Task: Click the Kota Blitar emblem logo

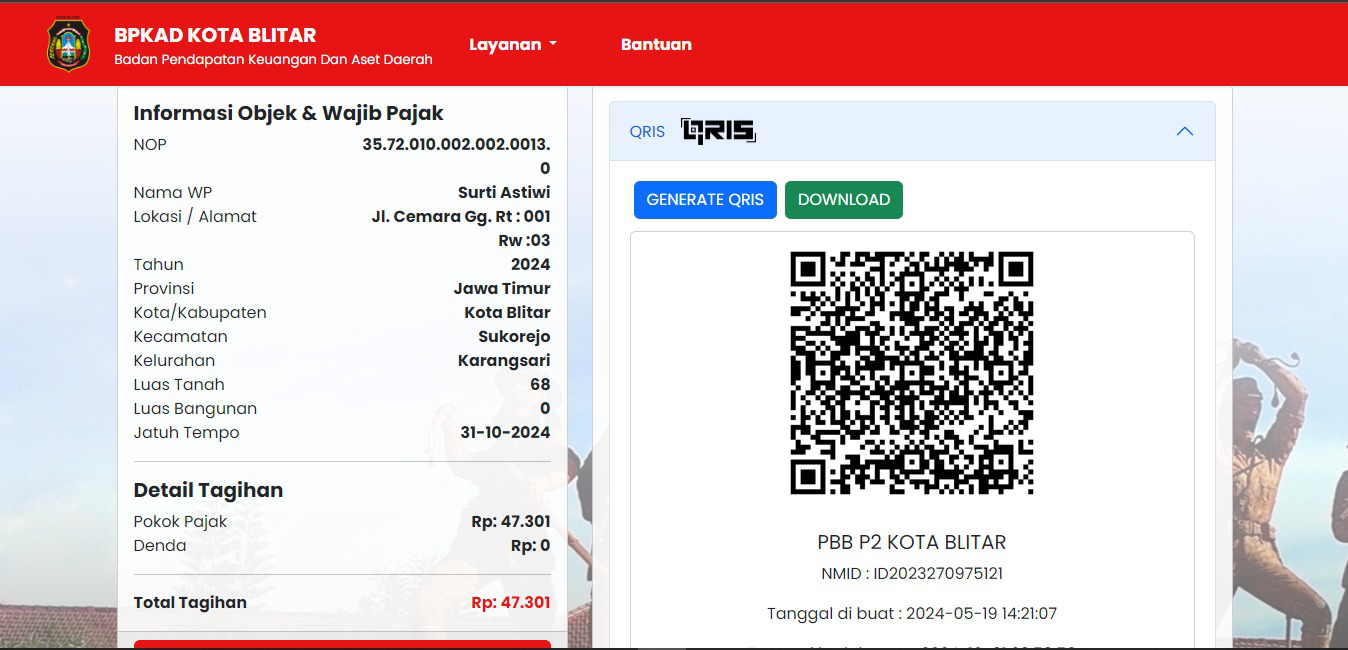Action: [x=68, y=45]
